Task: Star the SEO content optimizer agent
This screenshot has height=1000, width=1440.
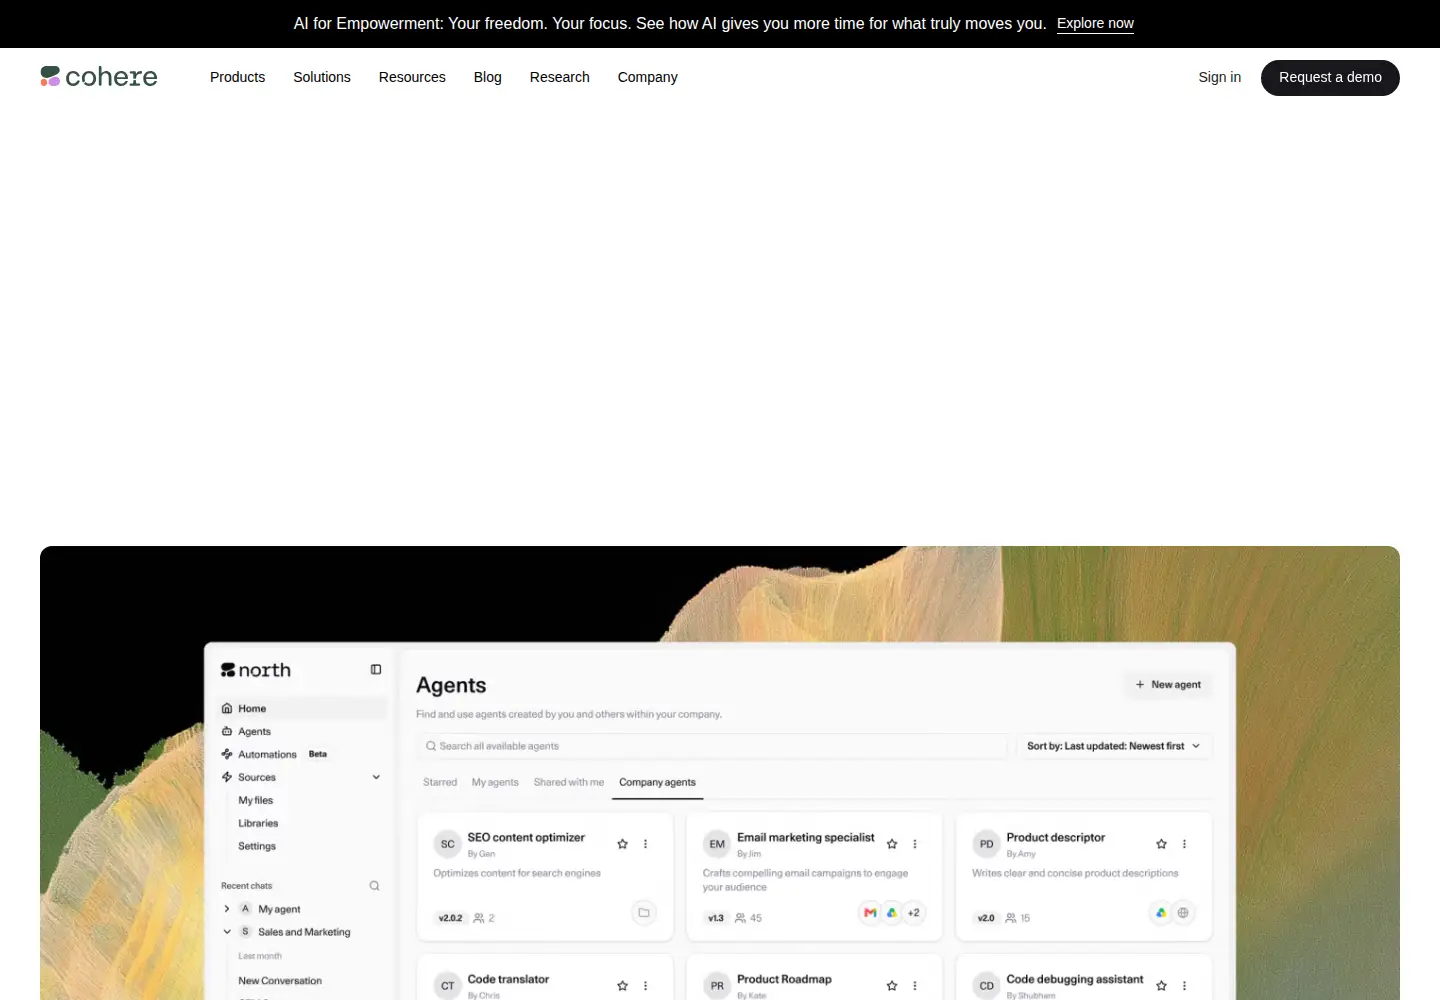Action: [x=623, y=844]
